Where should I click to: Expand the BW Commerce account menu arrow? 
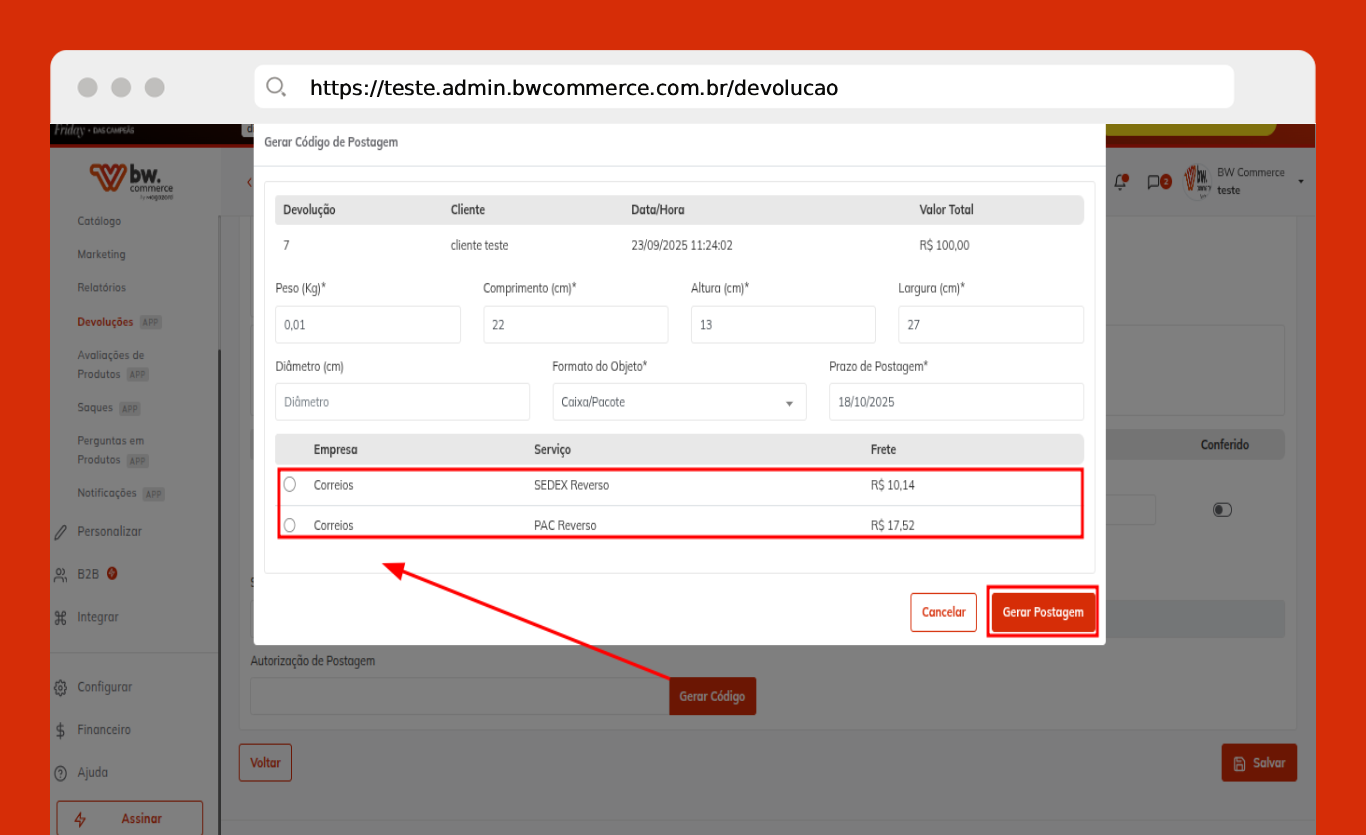1300,181
